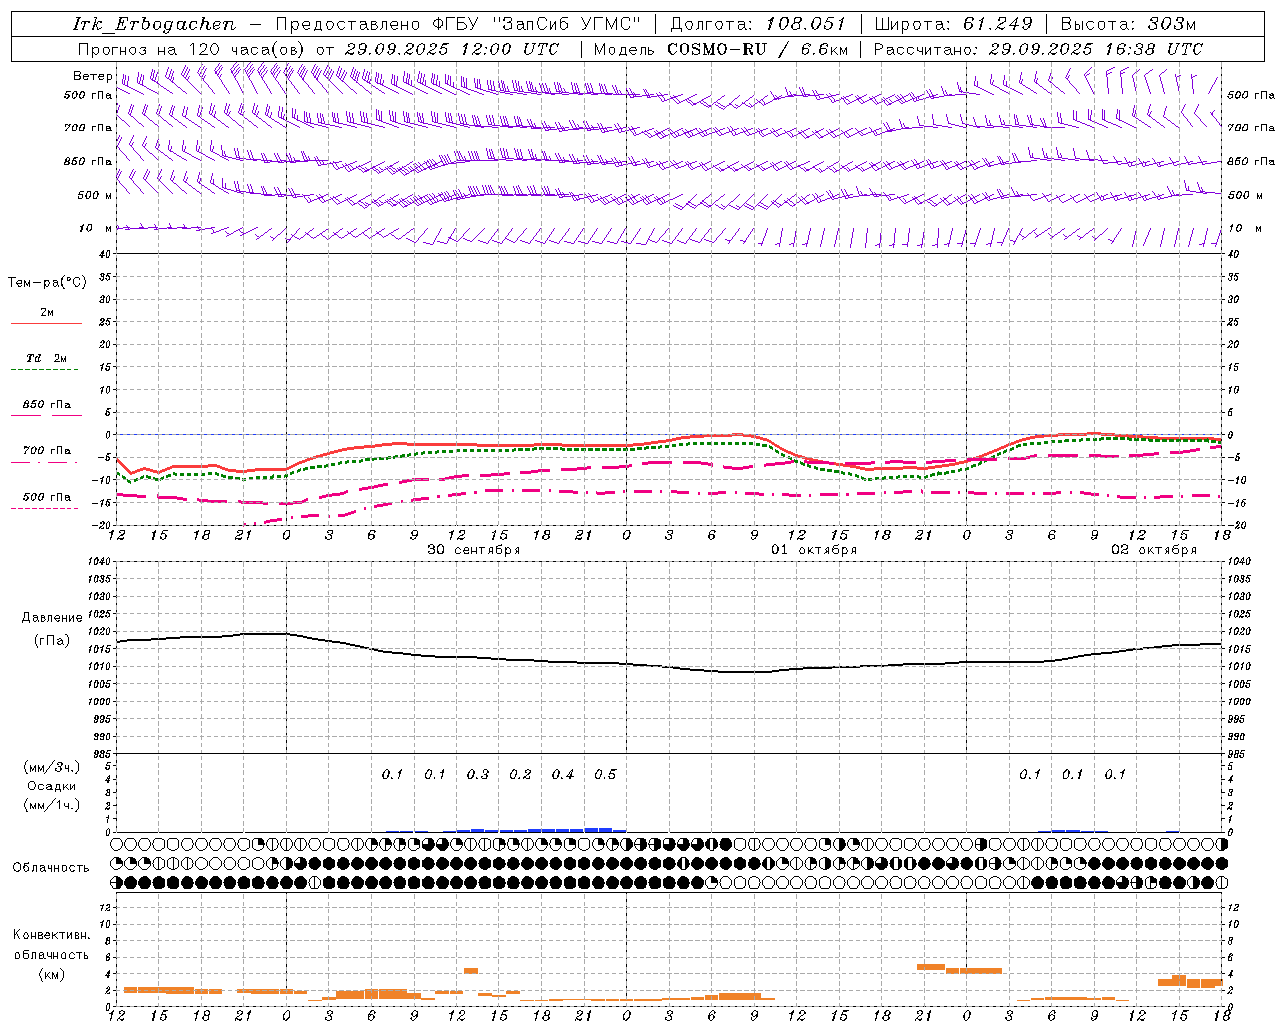The image size is (1280, 1024).
Task: Click the "Тем-ра(°C)" panel label
Action: [47, 283]
